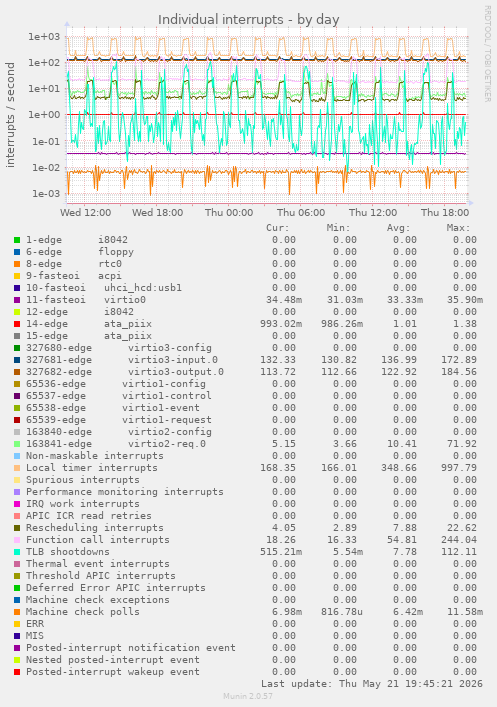497x707 pixels.
Task: Click the Thu 12:00 time axis label
Action: pos(373,212)
